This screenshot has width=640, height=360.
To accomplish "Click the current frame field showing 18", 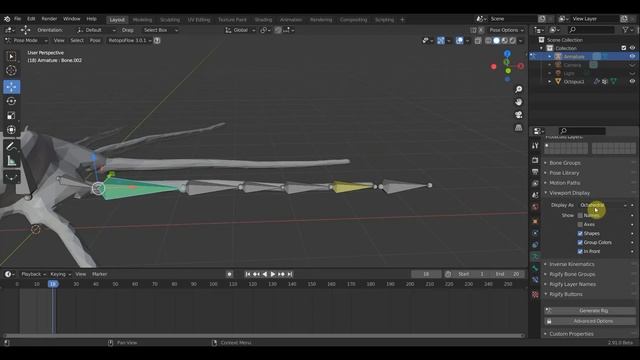I will tap(426, 274).
